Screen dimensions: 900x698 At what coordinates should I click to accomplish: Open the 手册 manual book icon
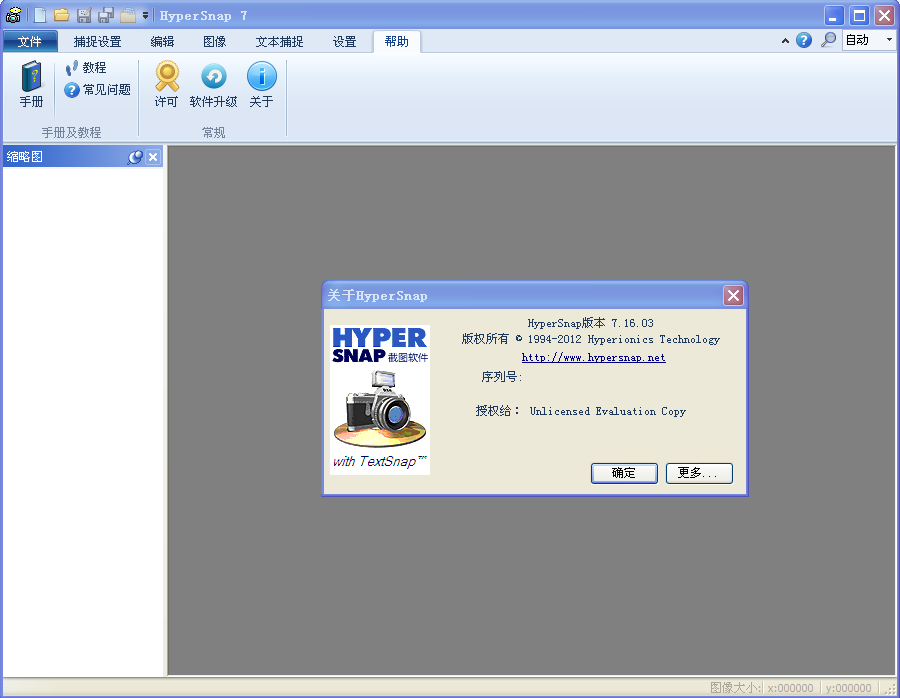32,84
